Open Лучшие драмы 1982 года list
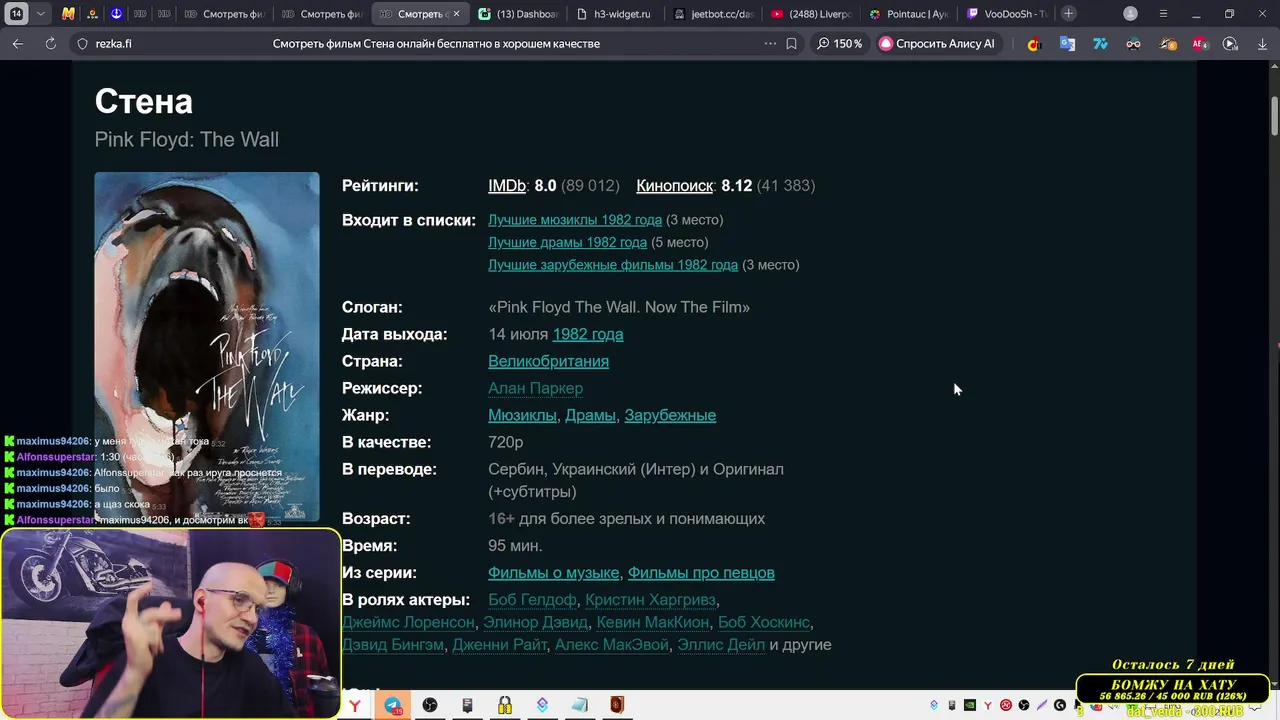Image resolution: width=1280 pixels, height=720 pixels. (x=567, y=243)
